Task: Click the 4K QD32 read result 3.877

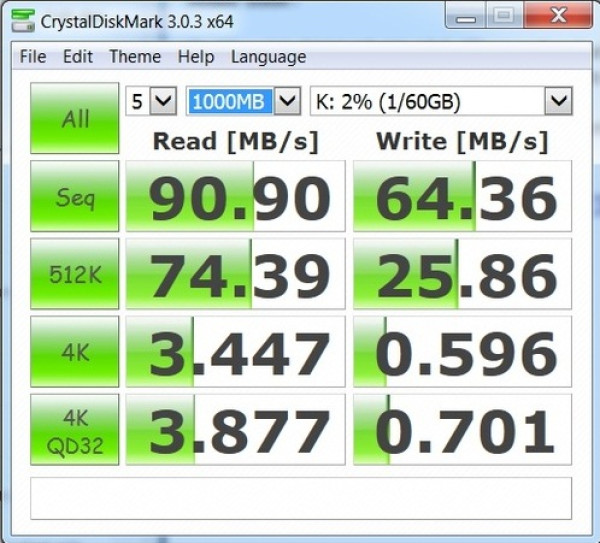Action: (x=235, y=430)
